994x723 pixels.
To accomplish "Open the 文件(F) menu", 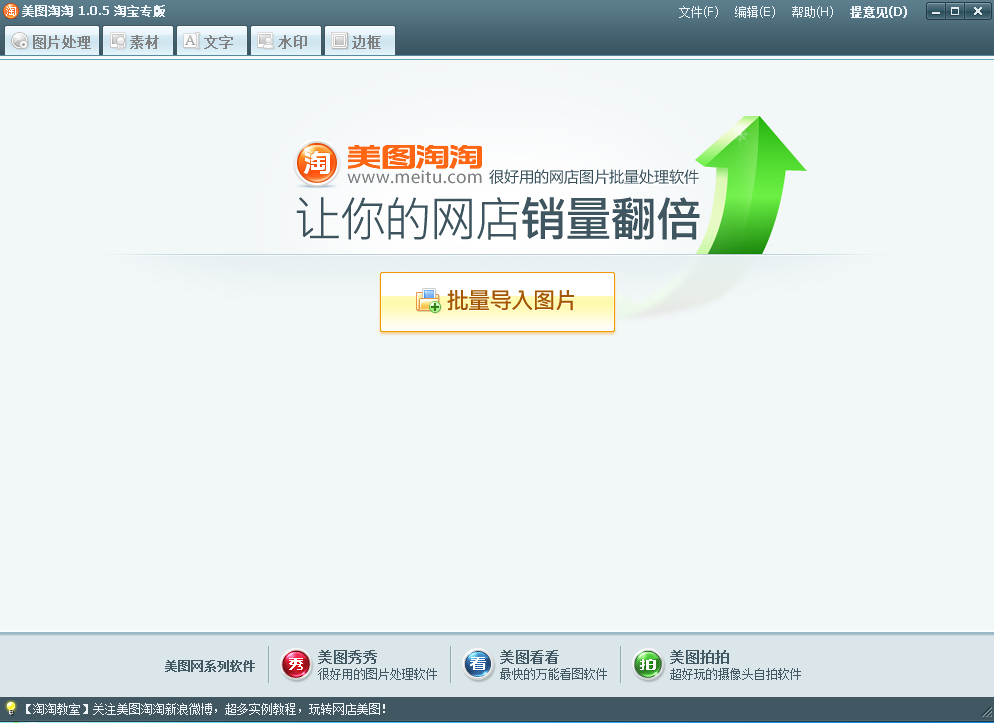I will click(698, 12).
